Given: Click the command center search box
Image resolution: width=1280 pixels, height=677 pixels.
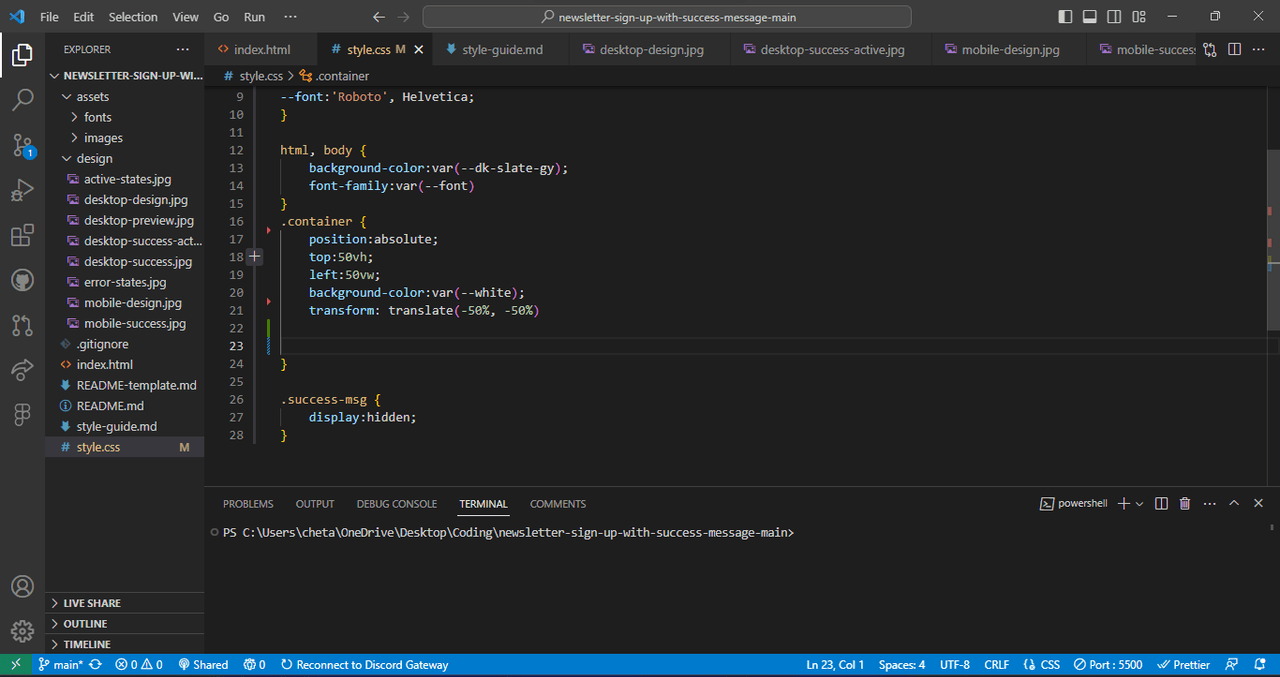Looking at the screenshot, I should [667, 17].
